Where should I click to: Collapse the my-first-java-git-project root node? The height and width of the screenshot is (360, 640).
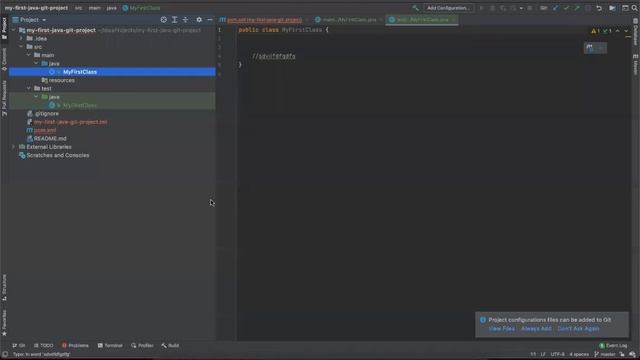[x=13, y=30]
